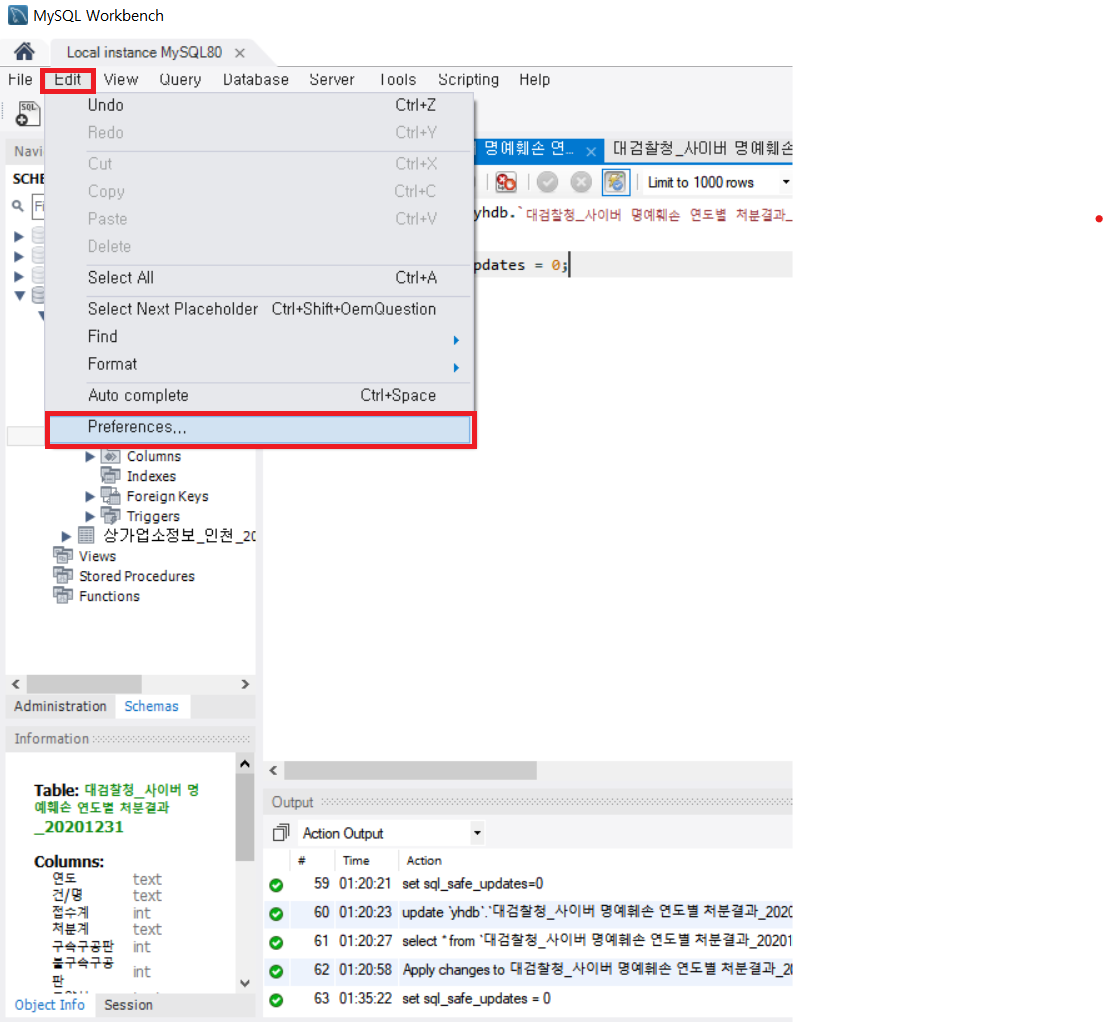Choose Undo from Edit menu
The height and width of the screenshot is (1022, 1103).
point(261,105)
